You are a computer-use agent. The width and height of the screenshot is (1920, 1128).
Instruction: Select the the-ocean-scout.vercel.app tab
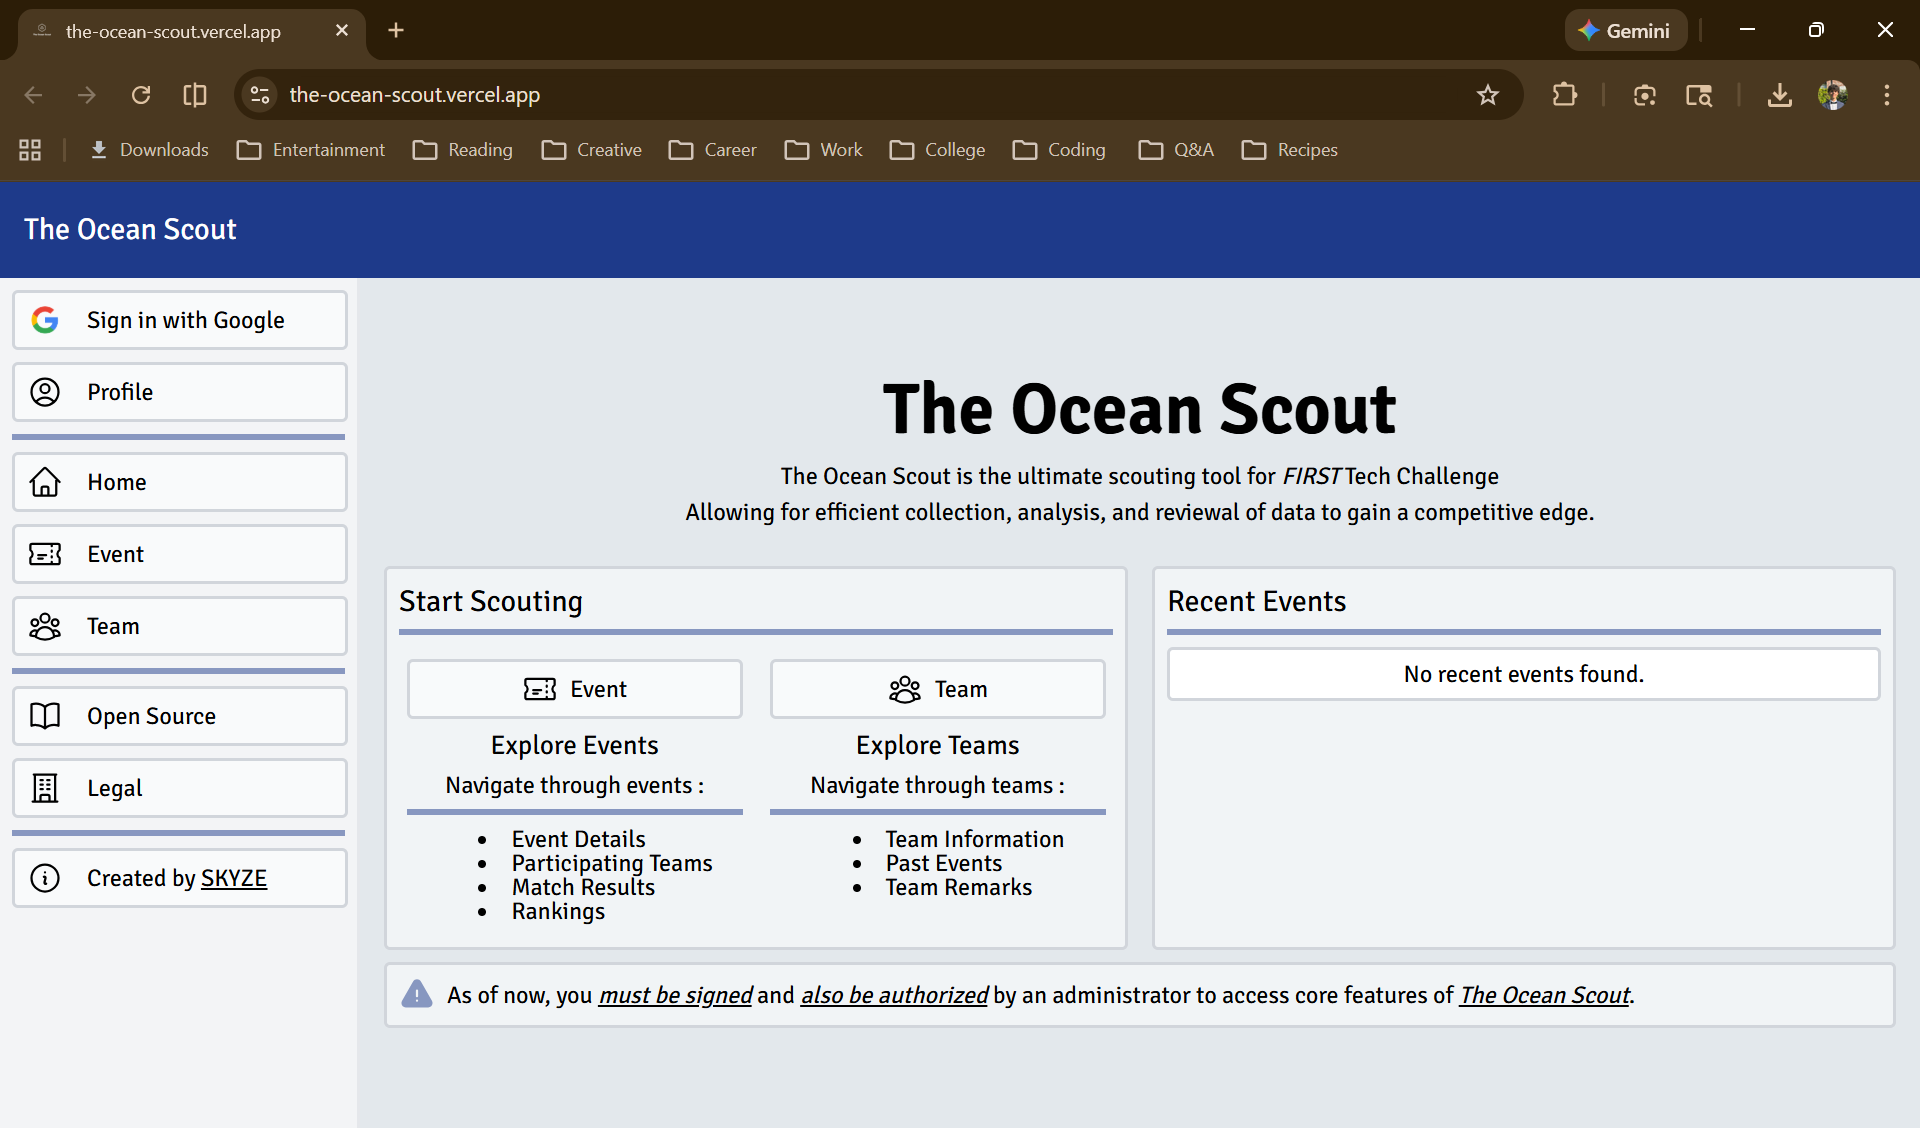190,31
